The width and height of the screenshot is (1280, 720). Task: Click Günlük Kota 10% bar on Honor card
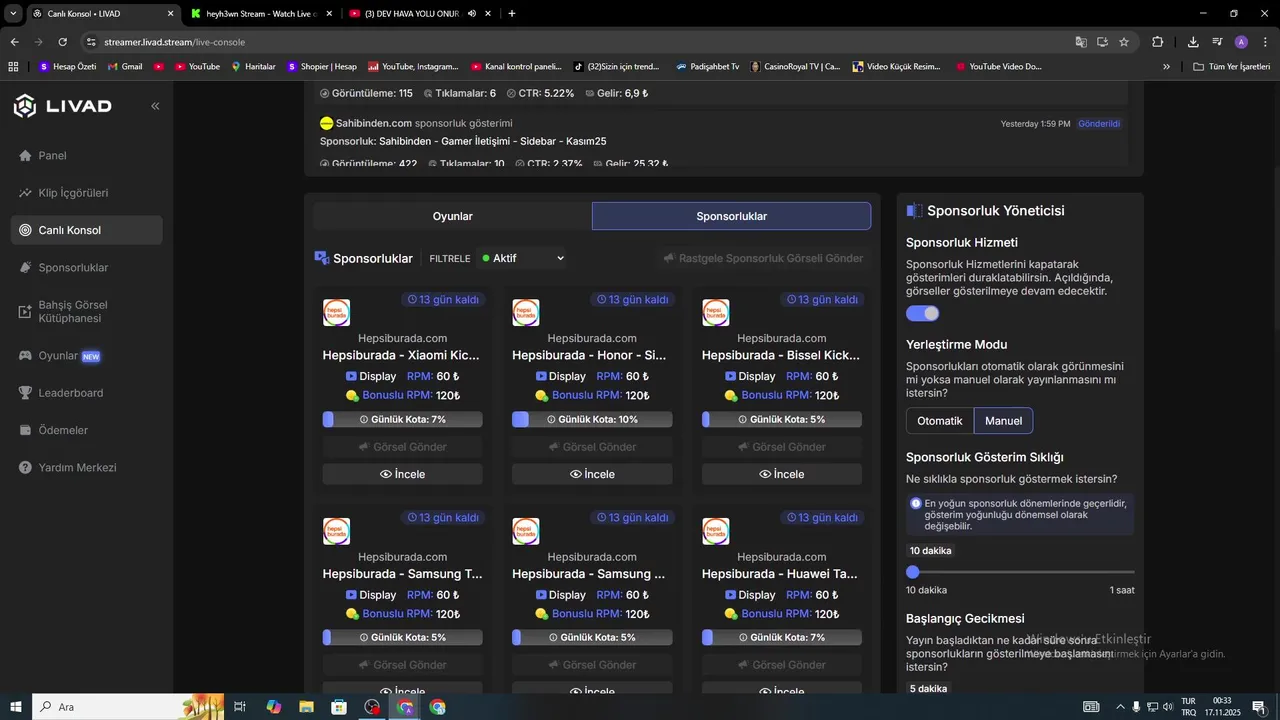[x=592, y=420]
